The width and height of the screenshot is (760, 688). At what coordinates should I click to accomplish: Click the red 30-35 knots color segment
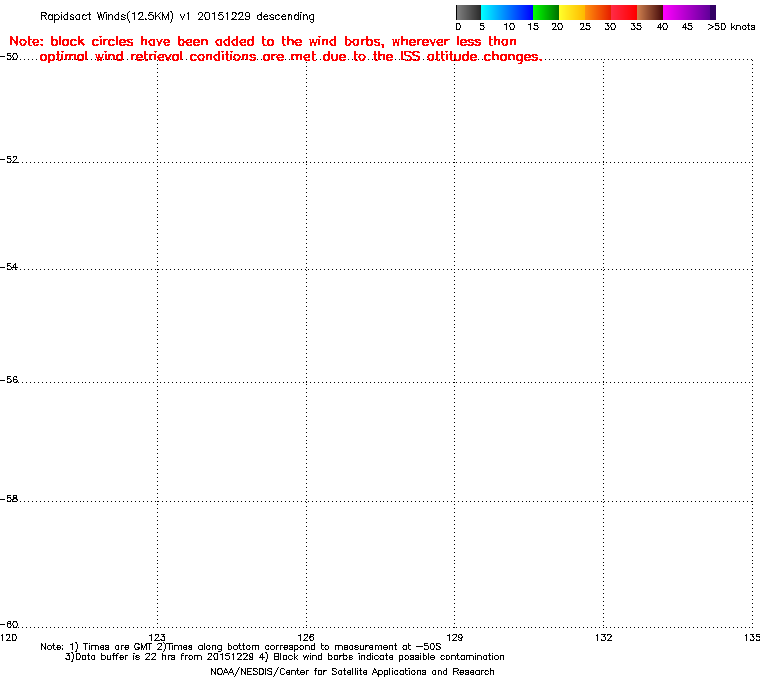click(x=624, y=12)
